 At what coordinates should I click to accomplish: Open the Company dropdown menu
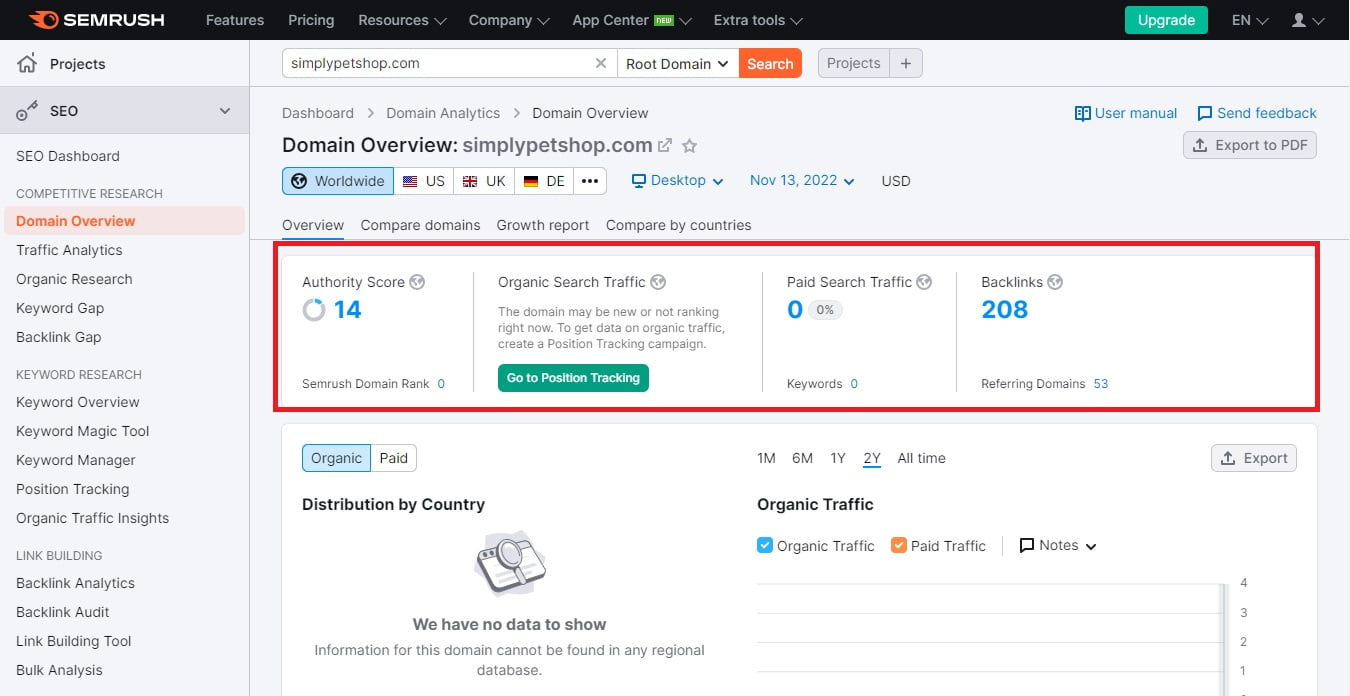[x=510, y=20]
